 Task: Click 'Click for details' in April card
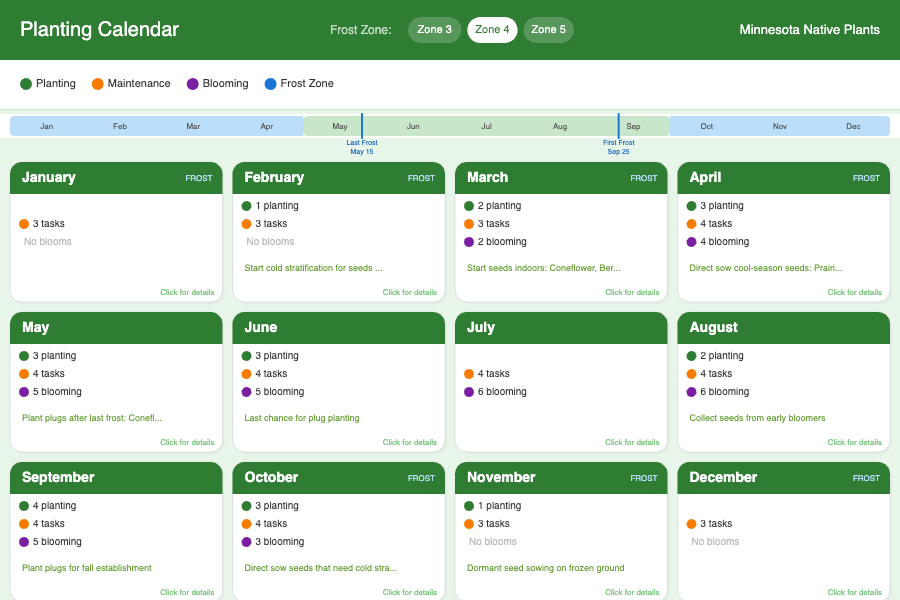(x=855, y=292)
